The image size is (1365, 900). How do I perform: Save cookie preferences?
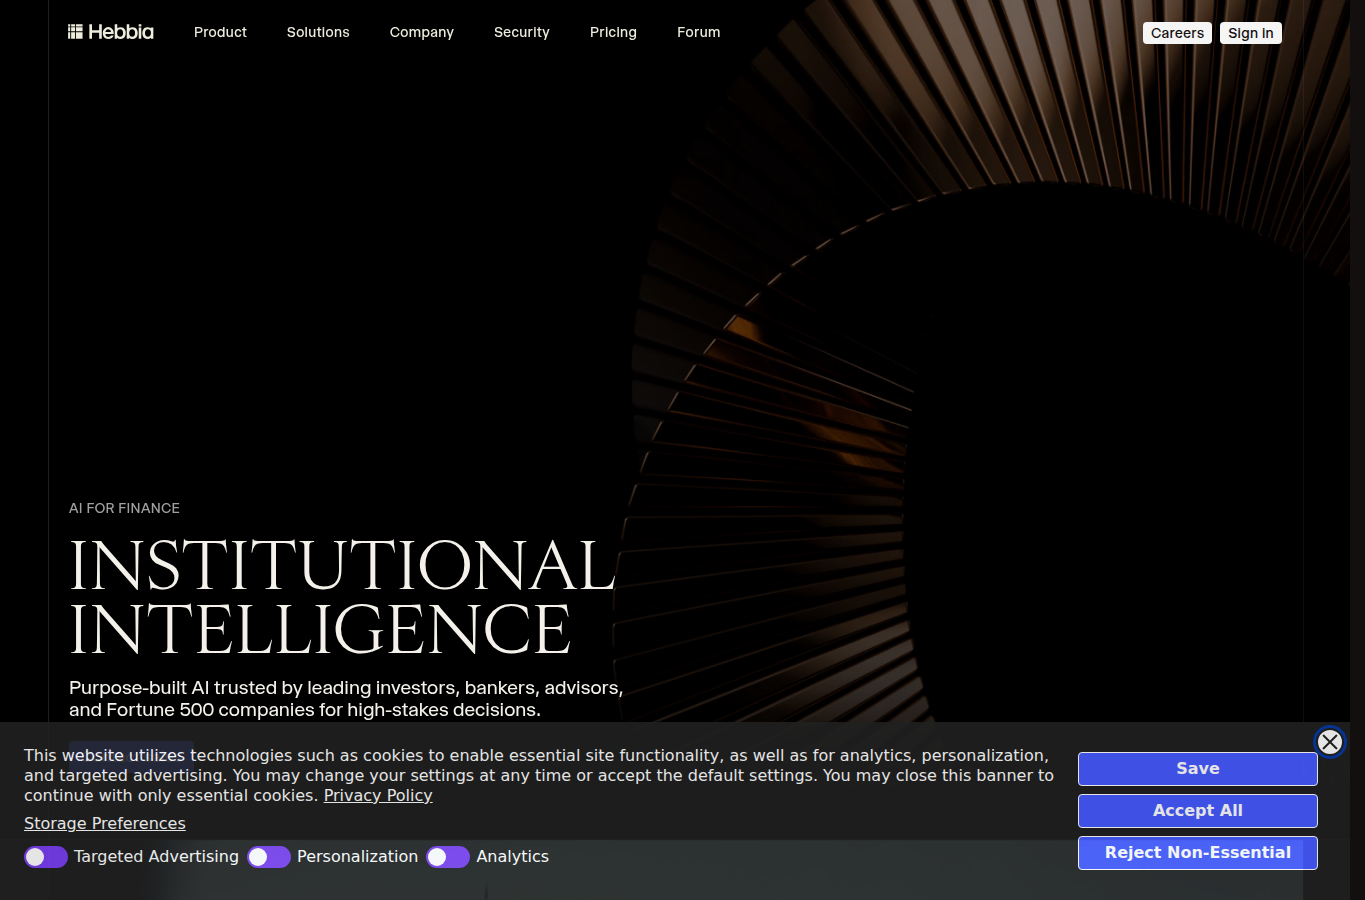[1198, 769]
